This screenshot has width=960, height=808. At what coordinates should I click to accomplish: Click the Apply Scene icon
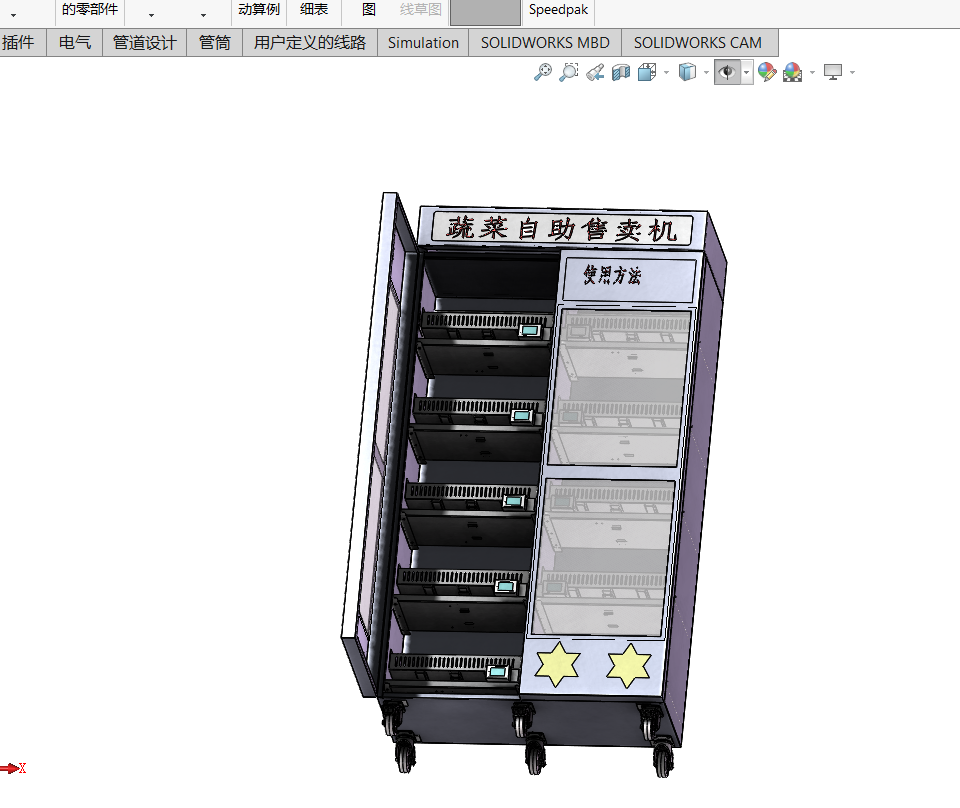coord(792,72)
